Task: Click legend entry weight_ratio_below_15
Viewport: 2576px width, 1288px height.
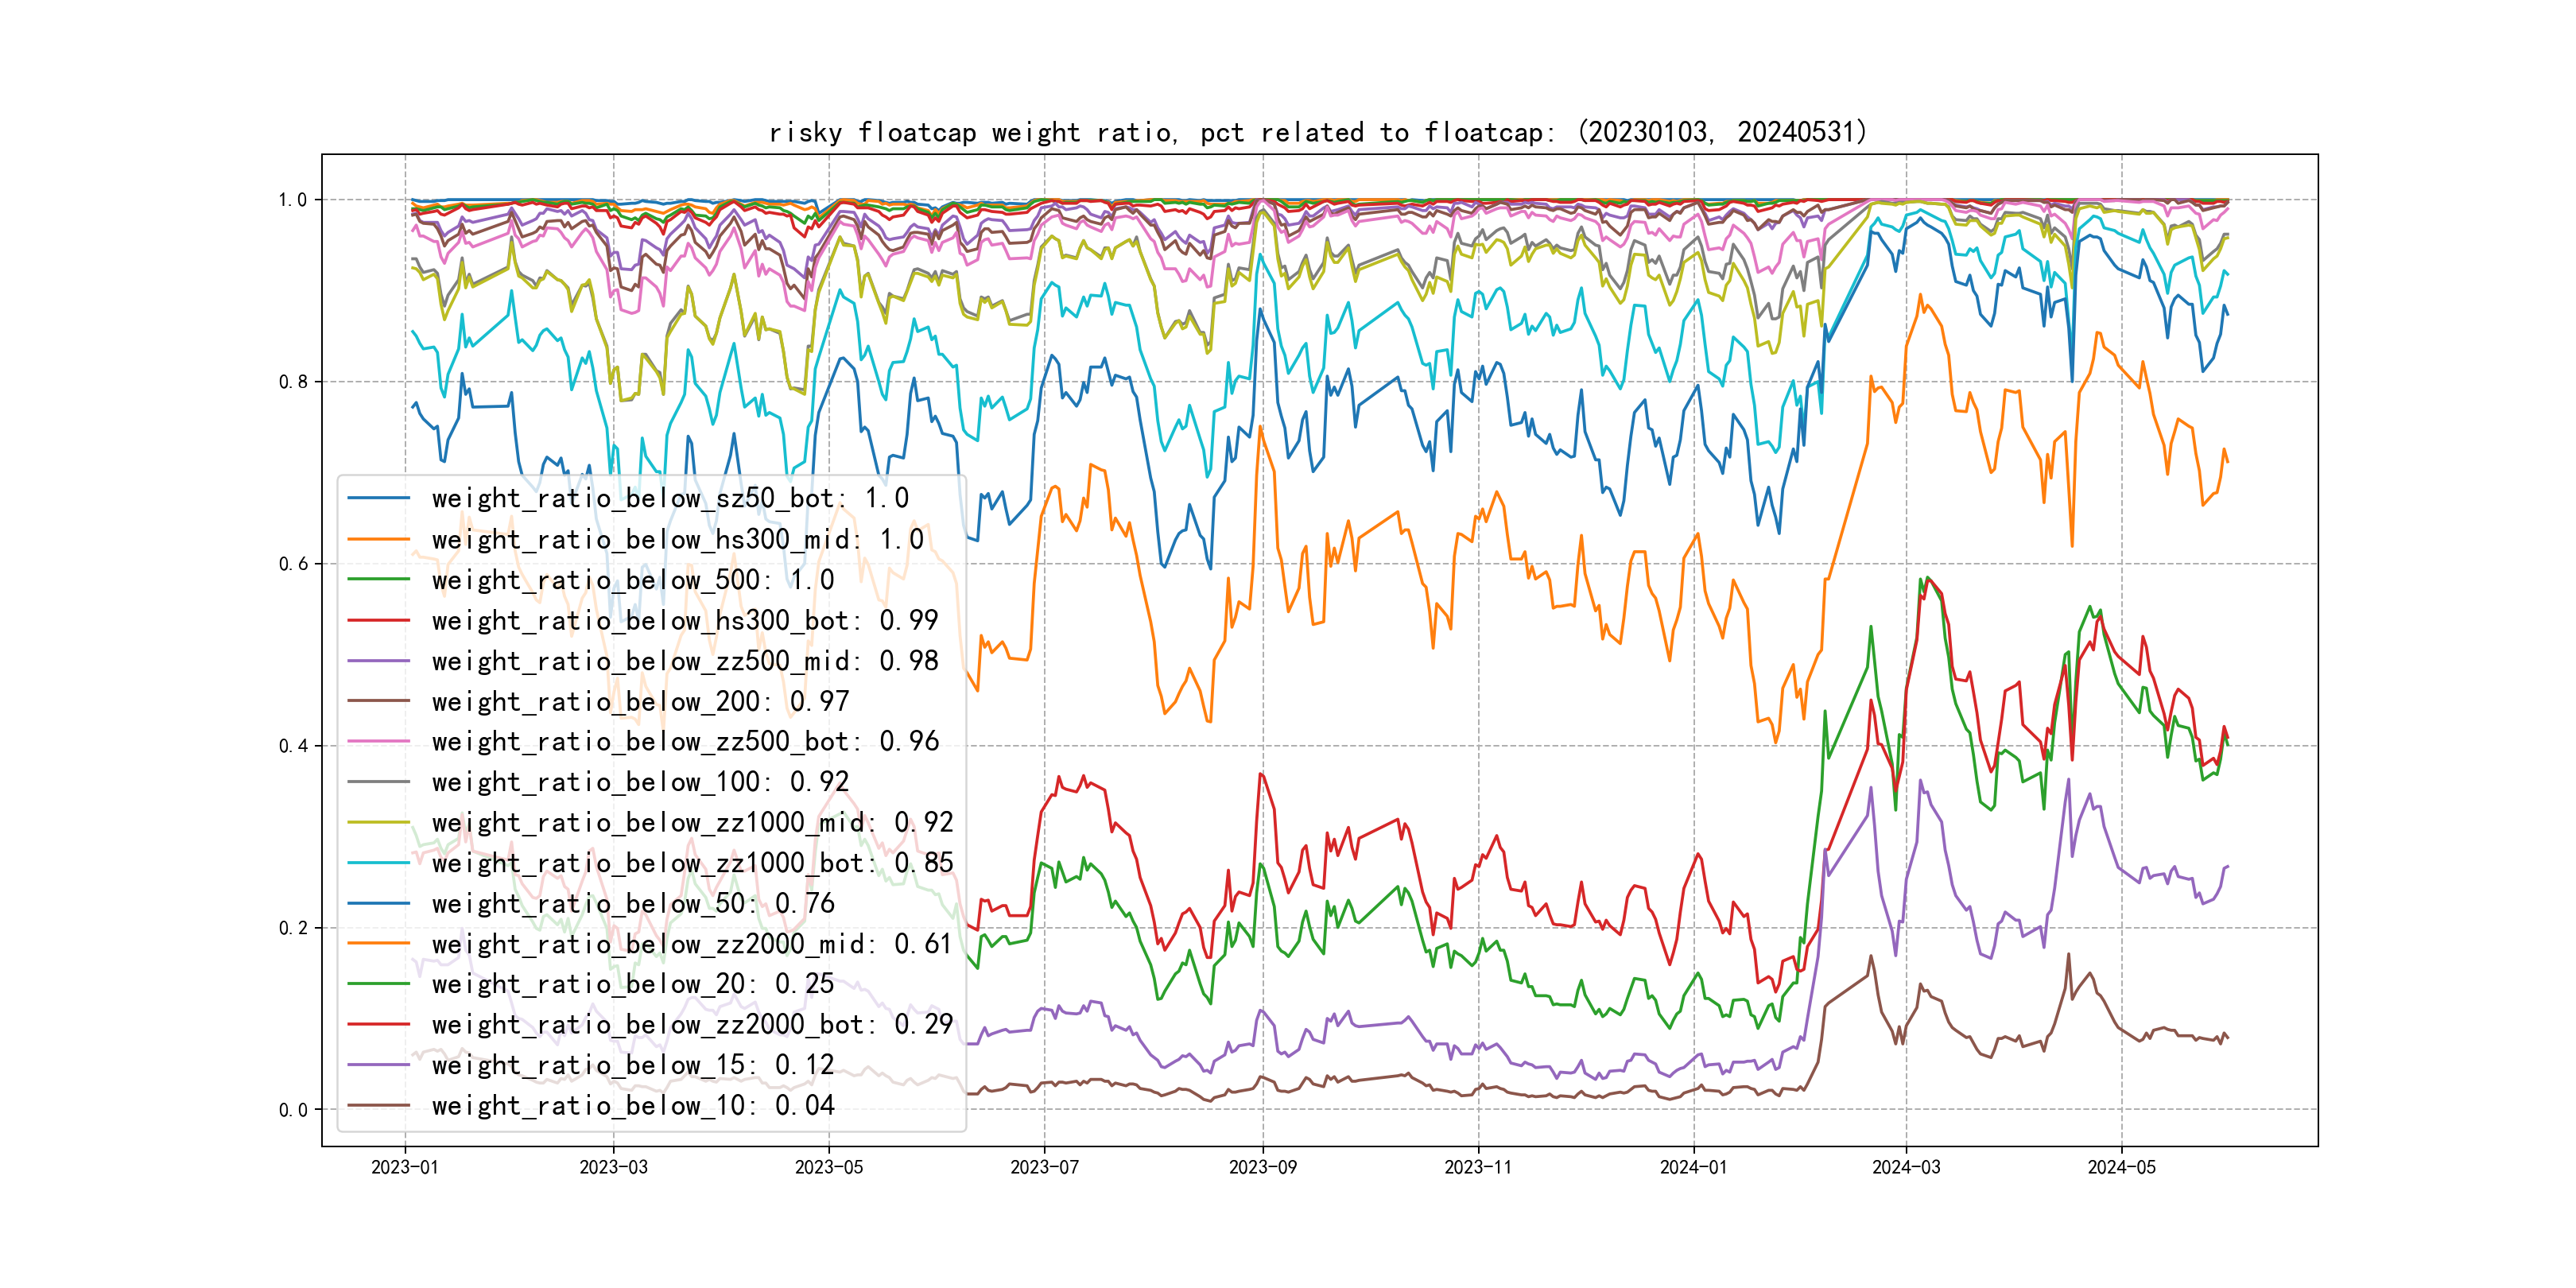Action: [x=632, y=1065]
